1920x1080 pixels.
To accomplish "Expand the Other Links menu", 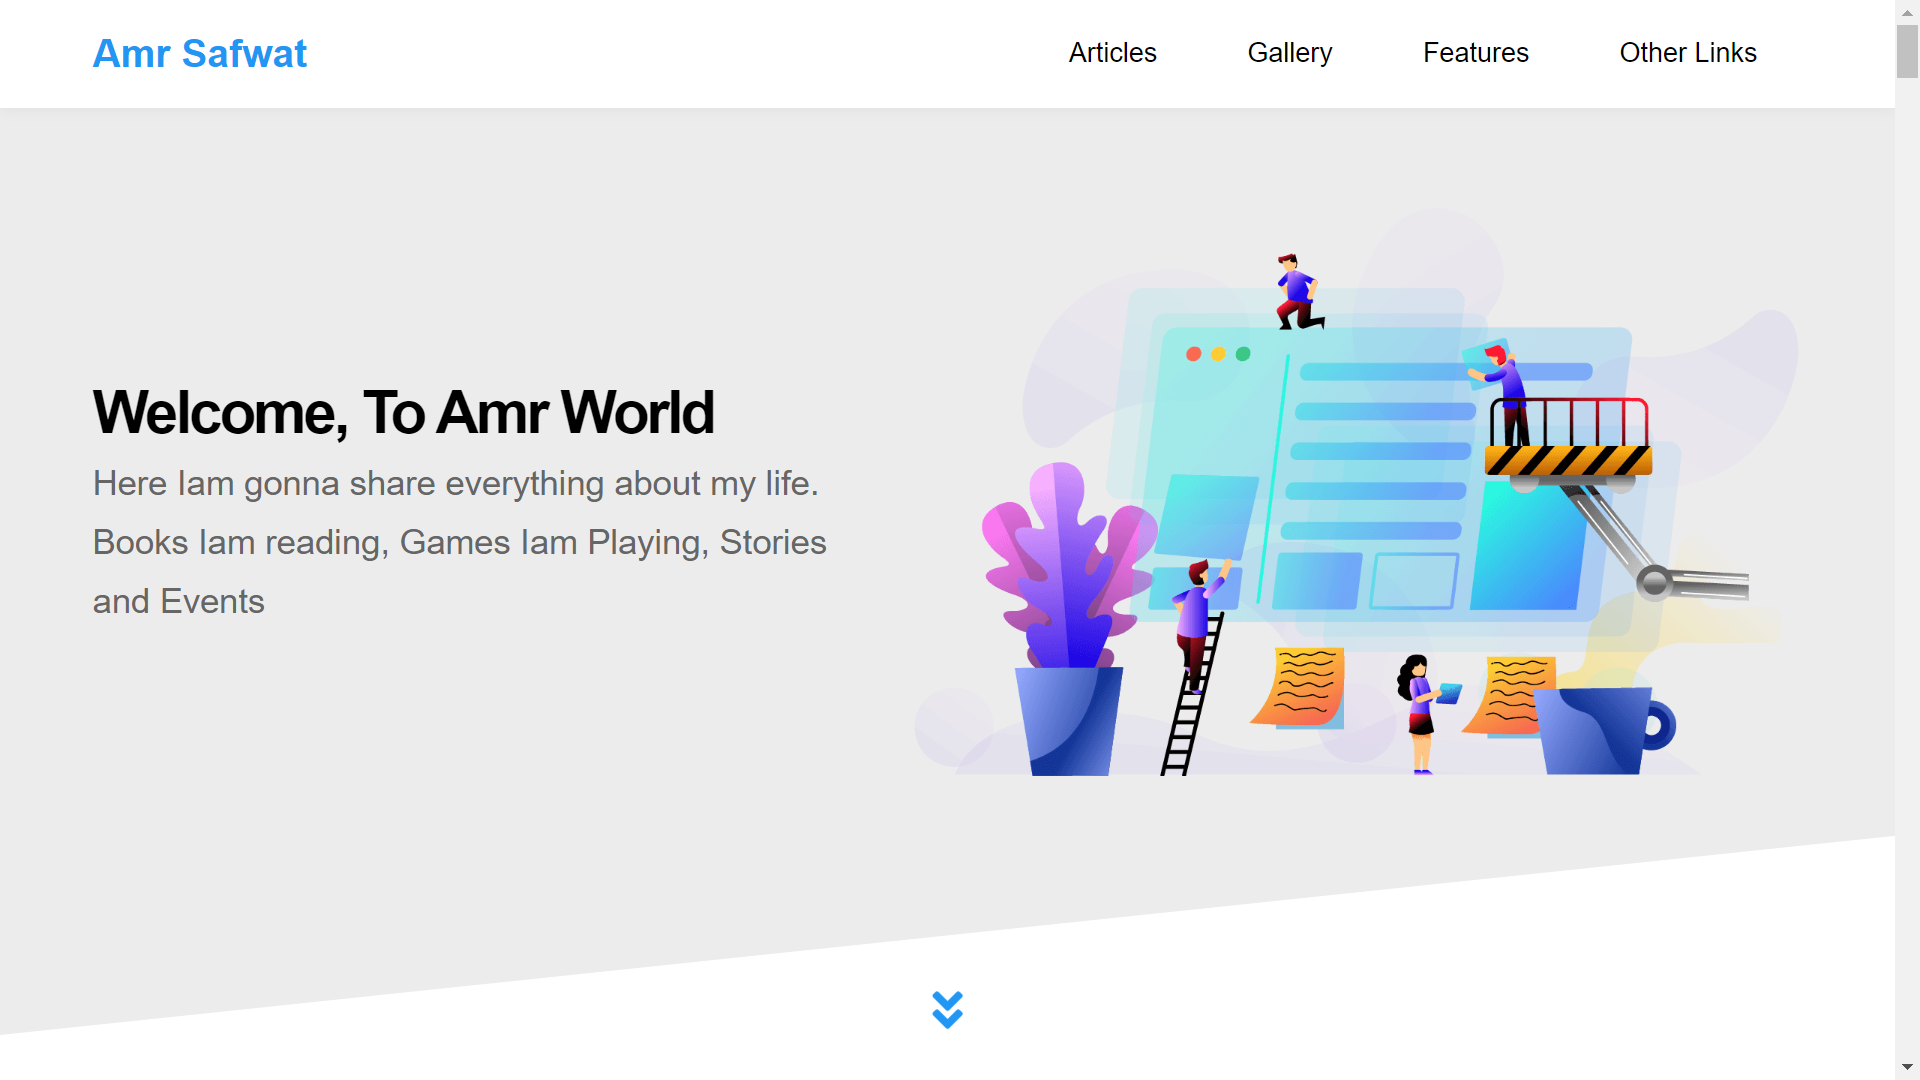I will tap(1688, 53).
